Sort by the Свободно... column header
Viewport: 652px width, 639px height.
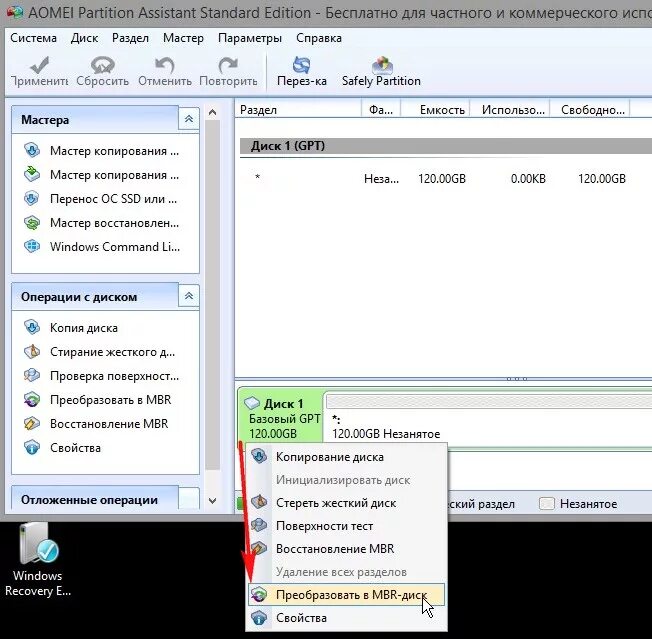tap(590, 110)
